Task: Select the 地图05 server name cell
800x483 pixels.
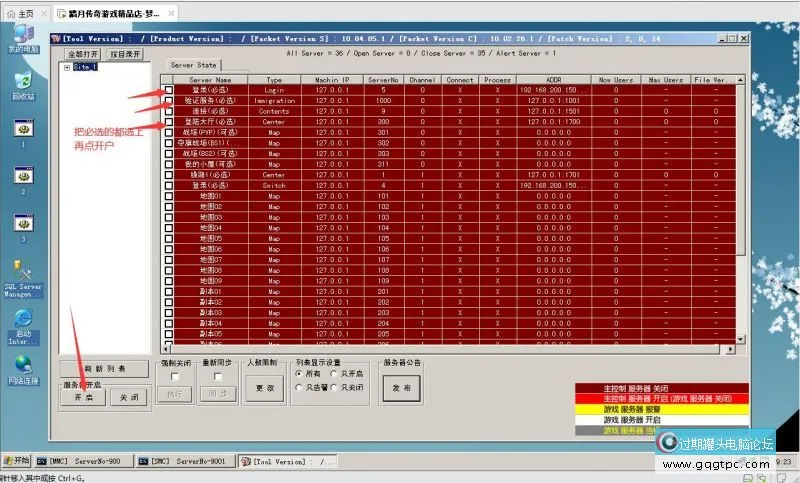Action: [210, 239]
